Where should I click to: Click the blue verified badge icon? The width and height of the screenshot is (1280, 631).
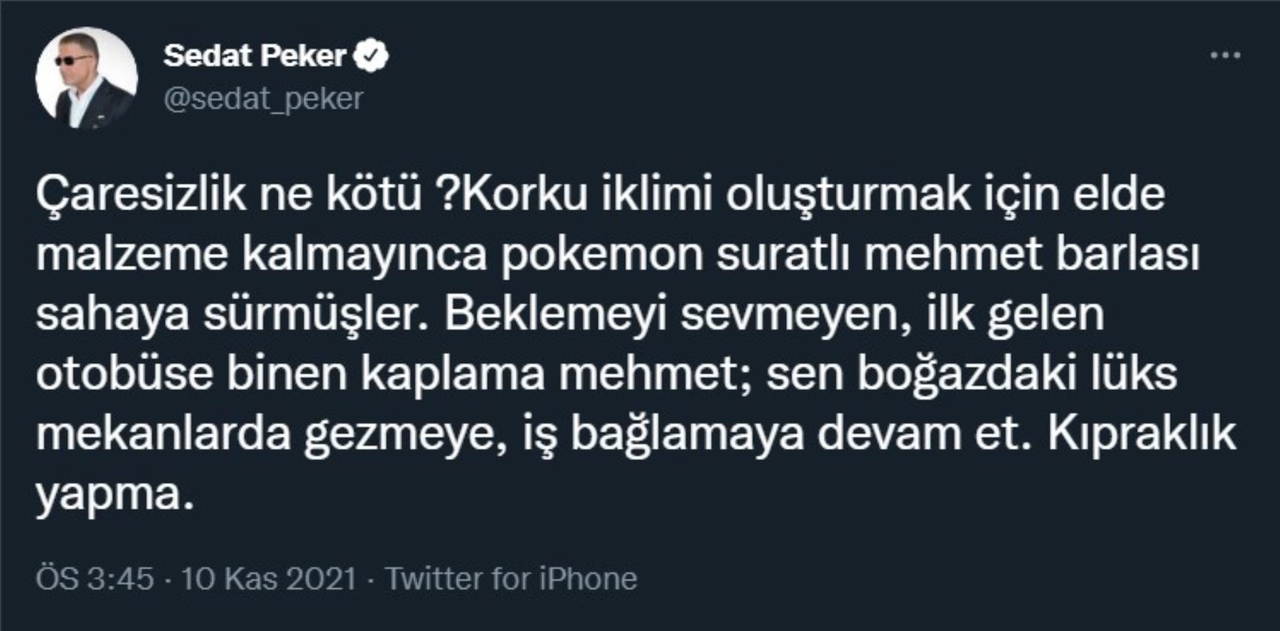[x=373, y=57]
